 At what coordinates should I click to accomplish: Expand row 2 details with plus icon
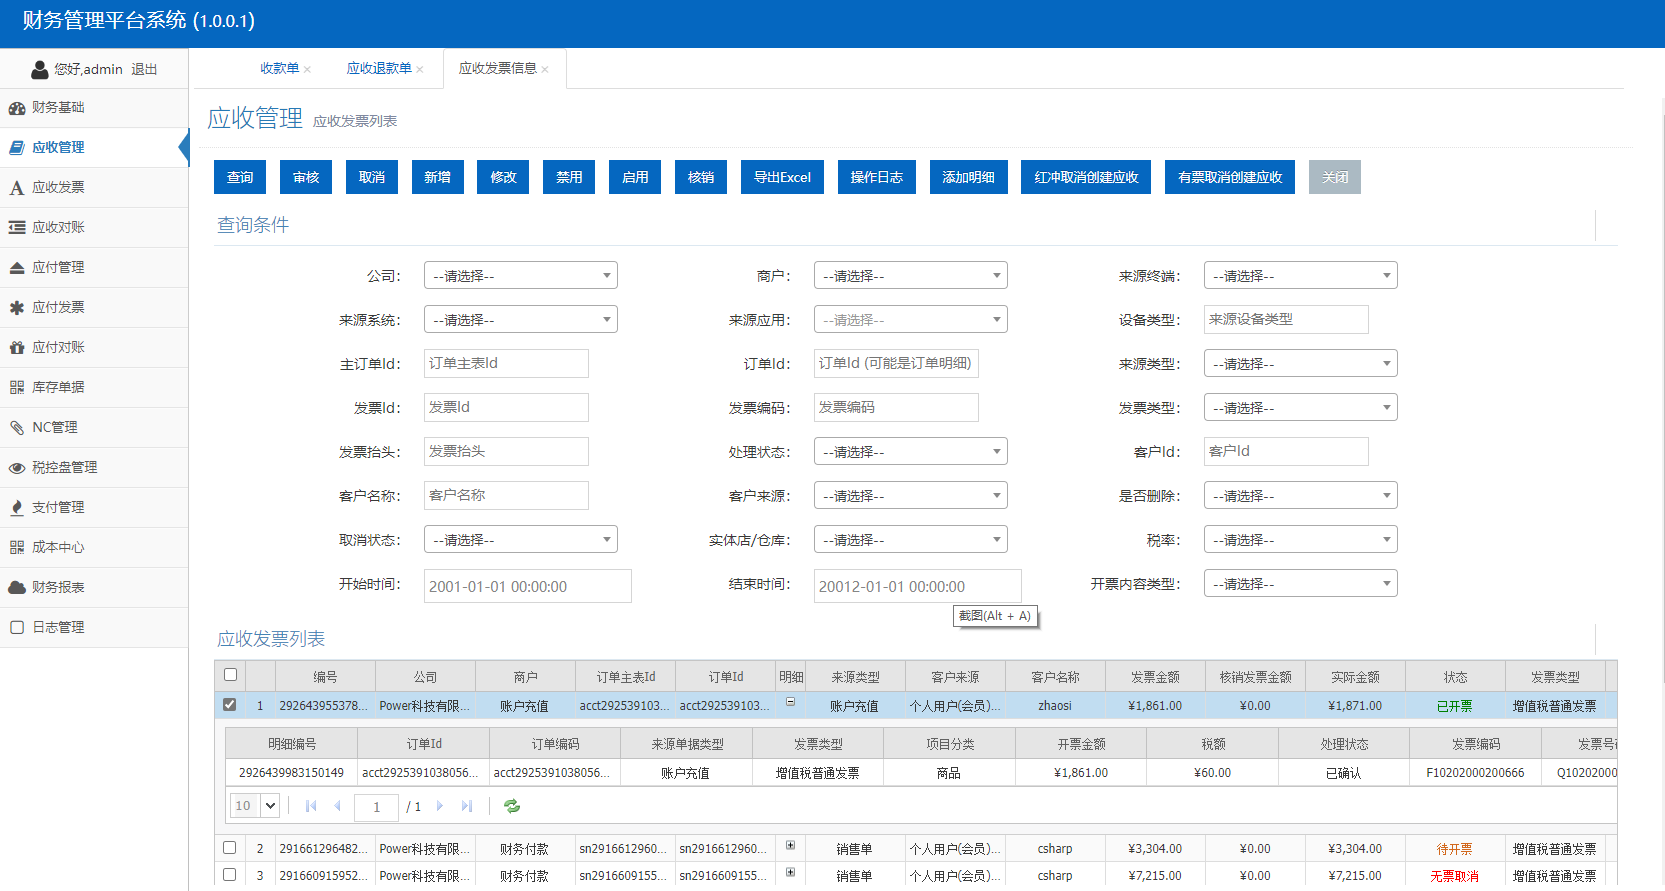coord(790,846)
